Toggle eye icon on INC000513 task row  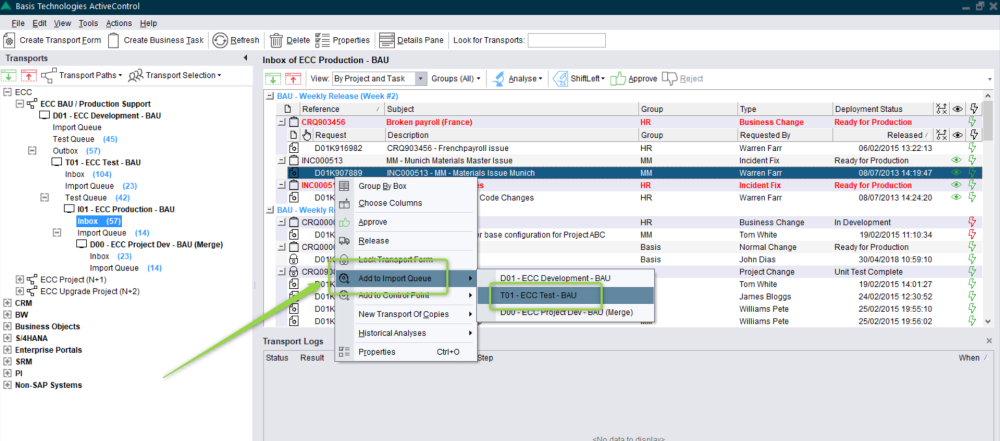coord(957,160)
